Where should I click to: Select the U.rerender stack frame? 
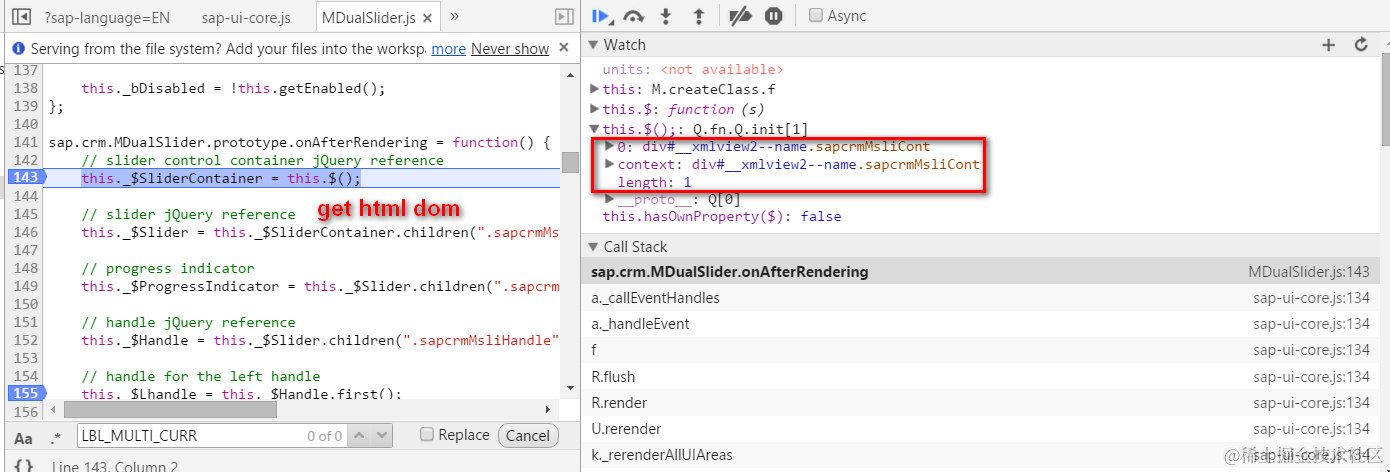click(x=985, y=428)
